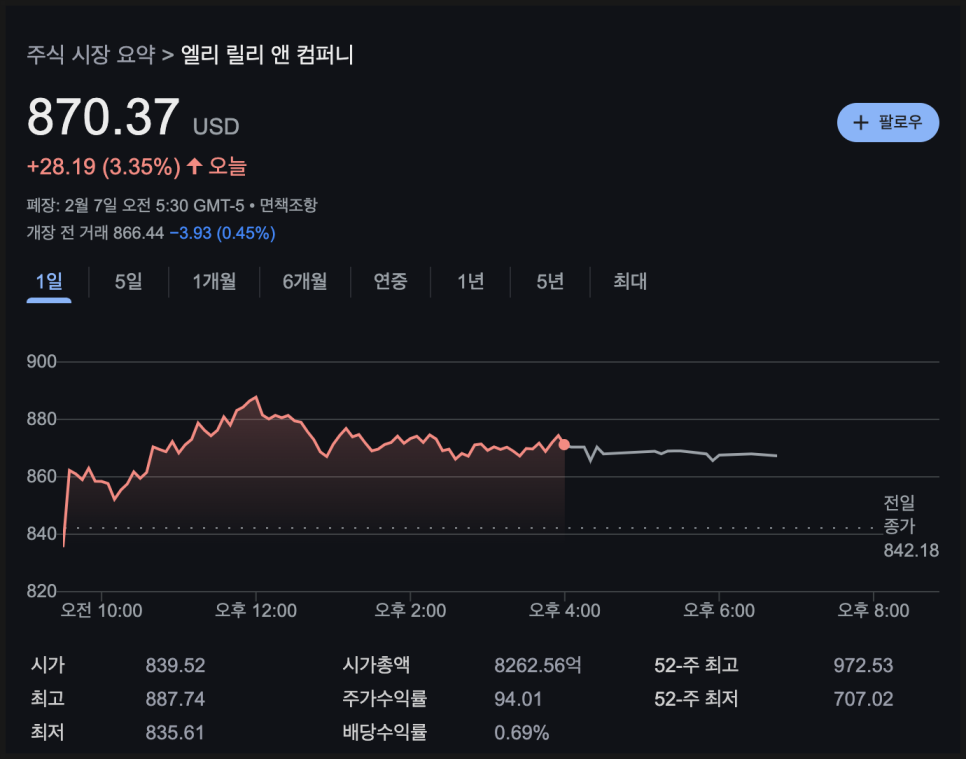Screen dimensions: 966x759
Task: View the 1년 chart range
Action: coord(471,282)
